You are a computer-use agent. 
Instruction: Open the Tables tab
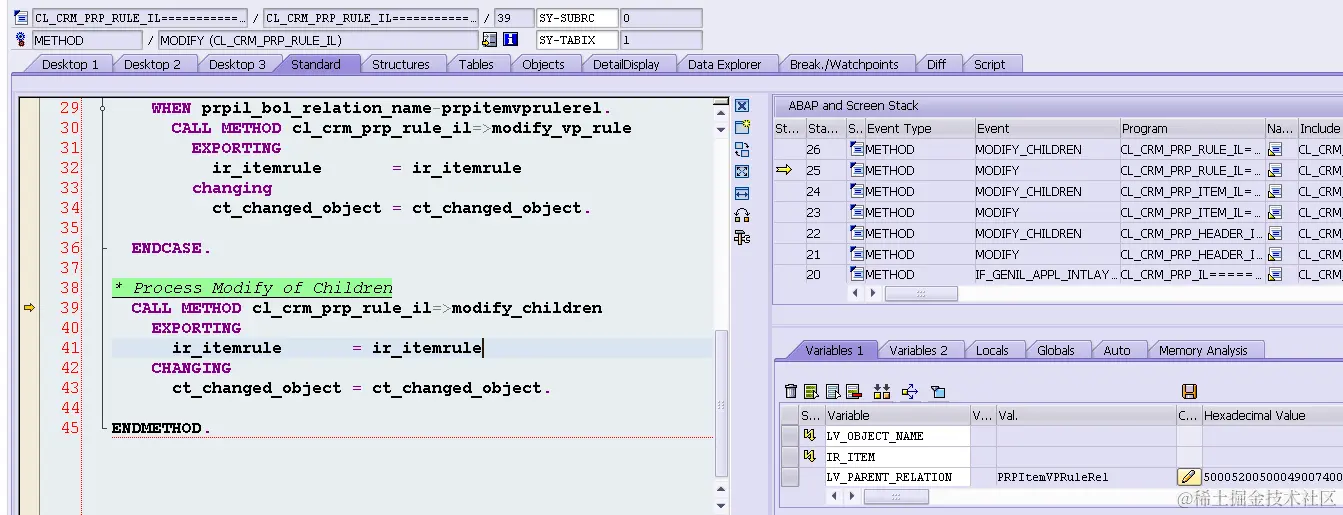pos(476,64)
